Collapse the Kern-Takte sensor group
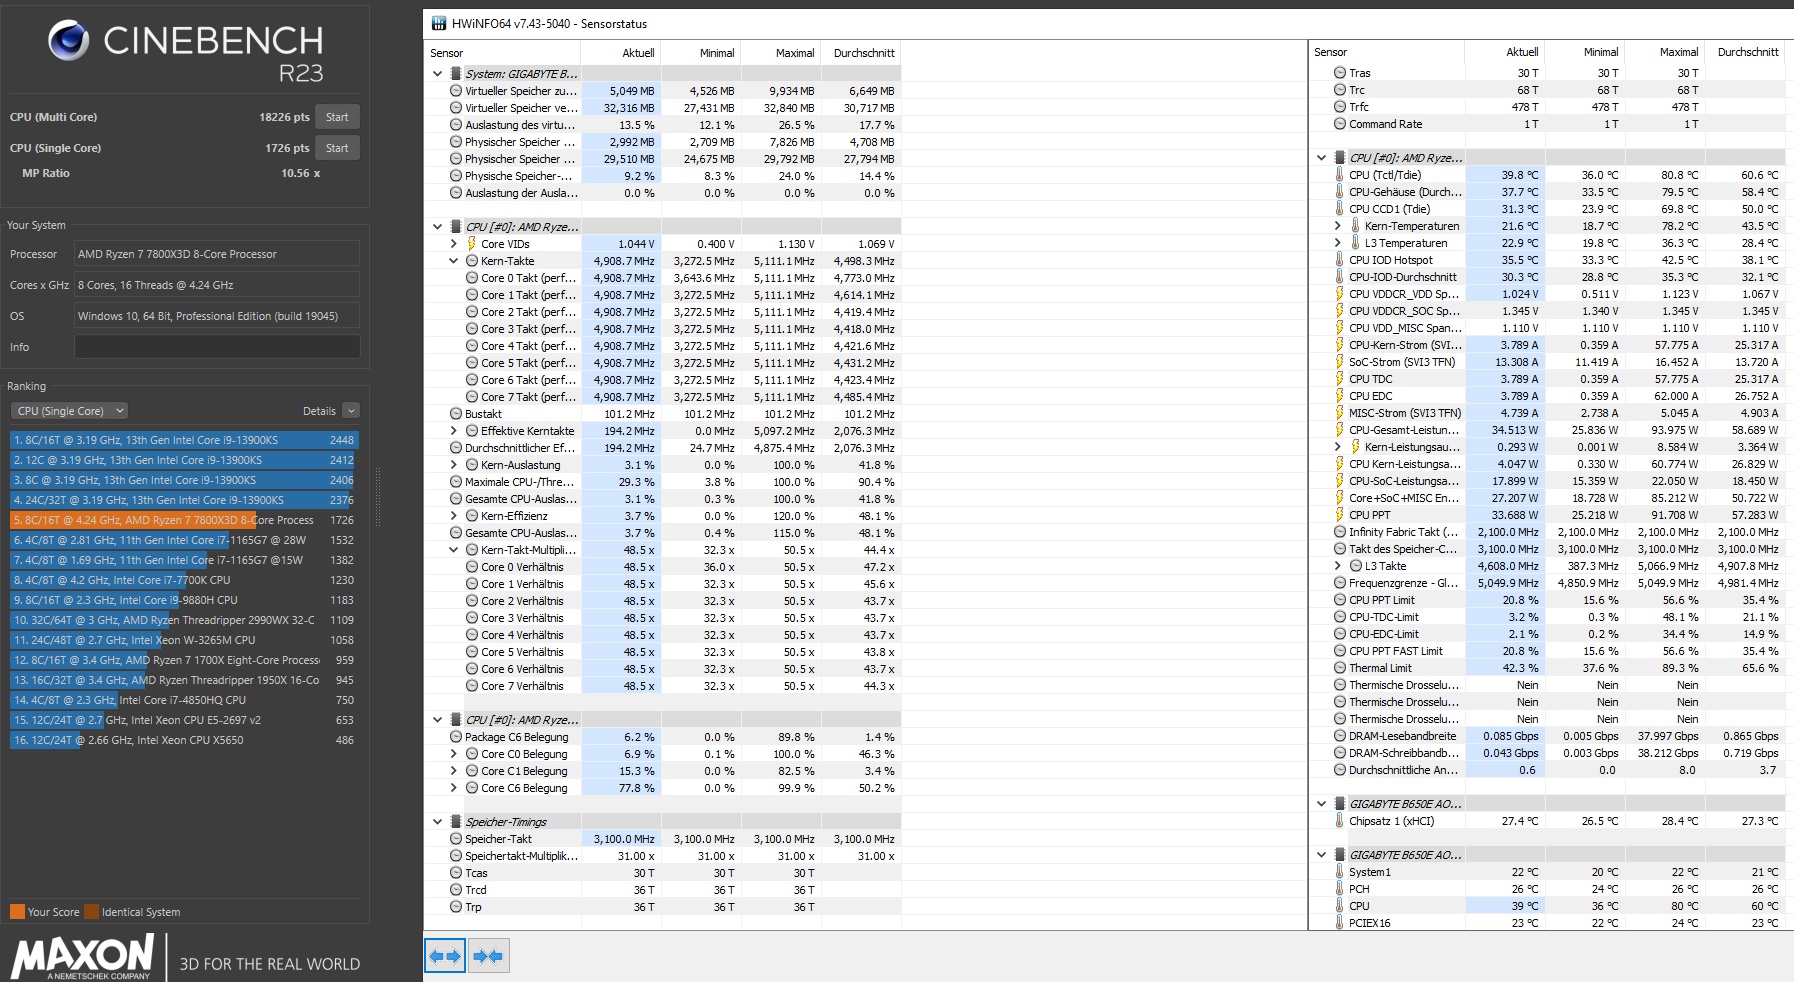The width and height of the screenshot is (1794, 982). click(x=453, y=260)
